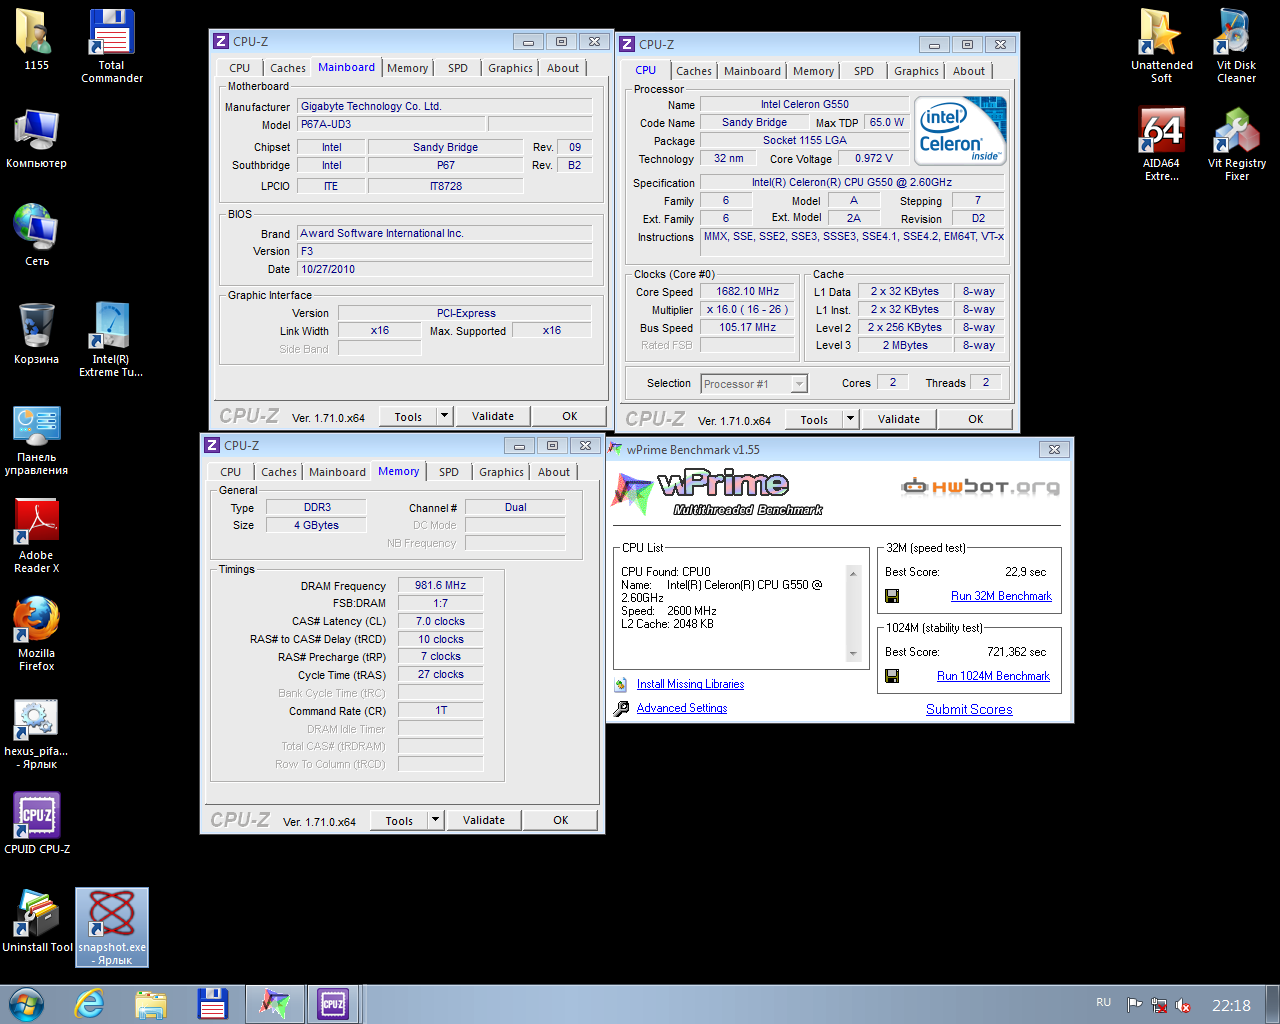Launch Vit Registry Fixer shortcut
The image size is (1280, 1024).
(1236, 144)
